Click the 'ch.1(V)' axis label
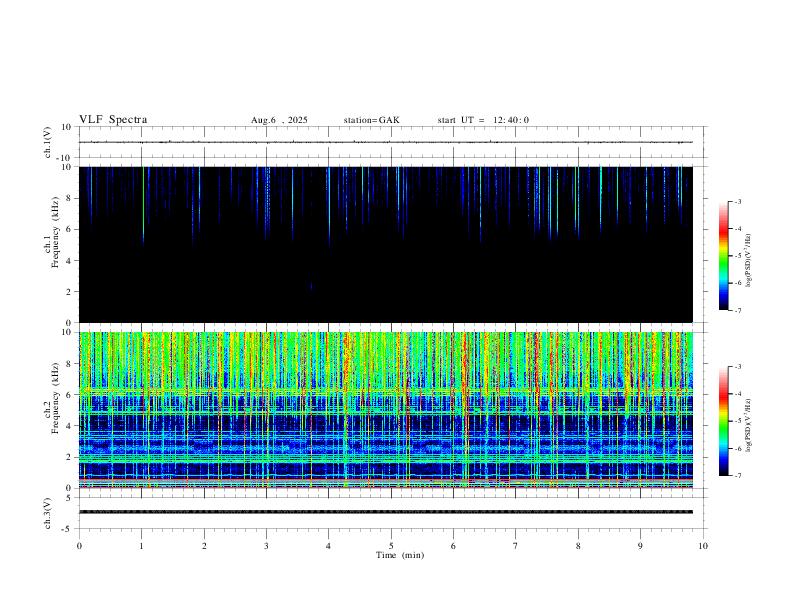The height and width of the screenshot is (612, 792). point(48,142)
